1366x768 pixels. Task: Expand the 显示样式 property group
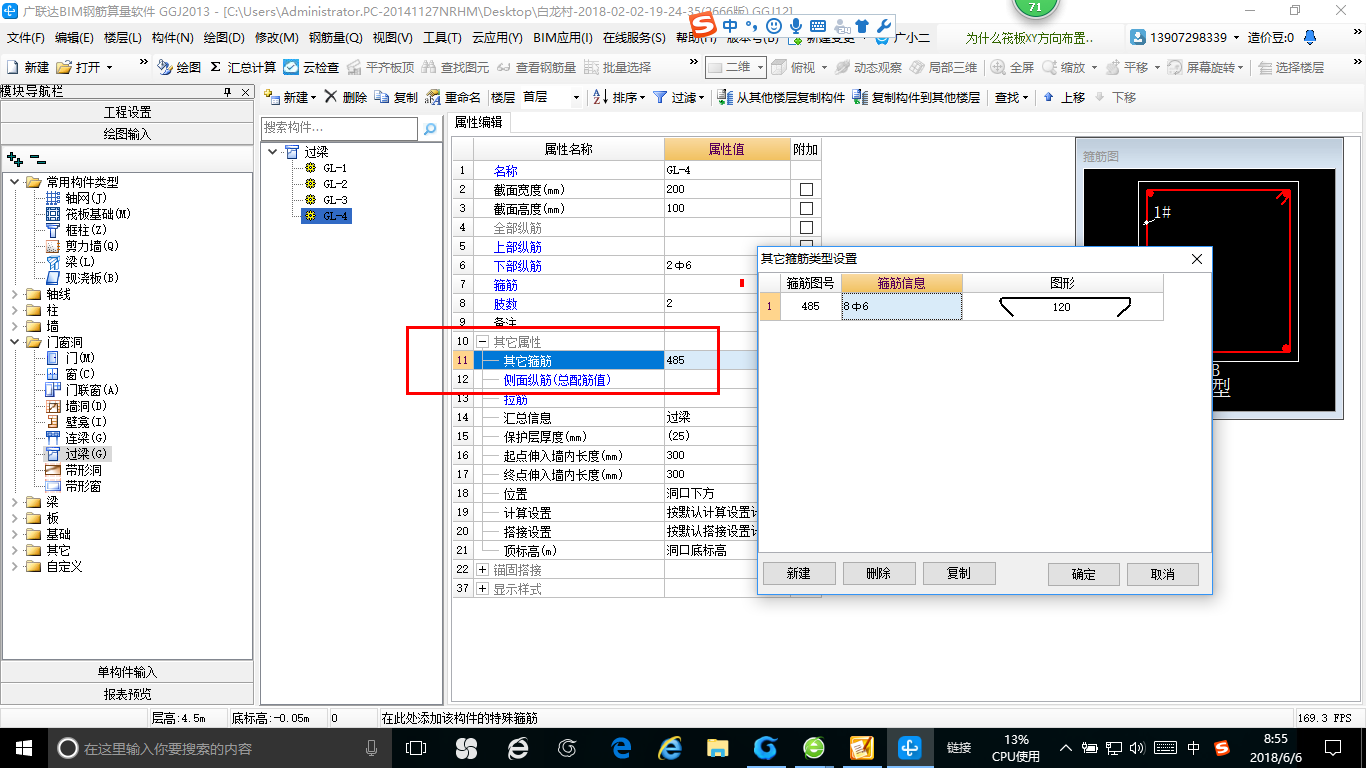(483, 589)
